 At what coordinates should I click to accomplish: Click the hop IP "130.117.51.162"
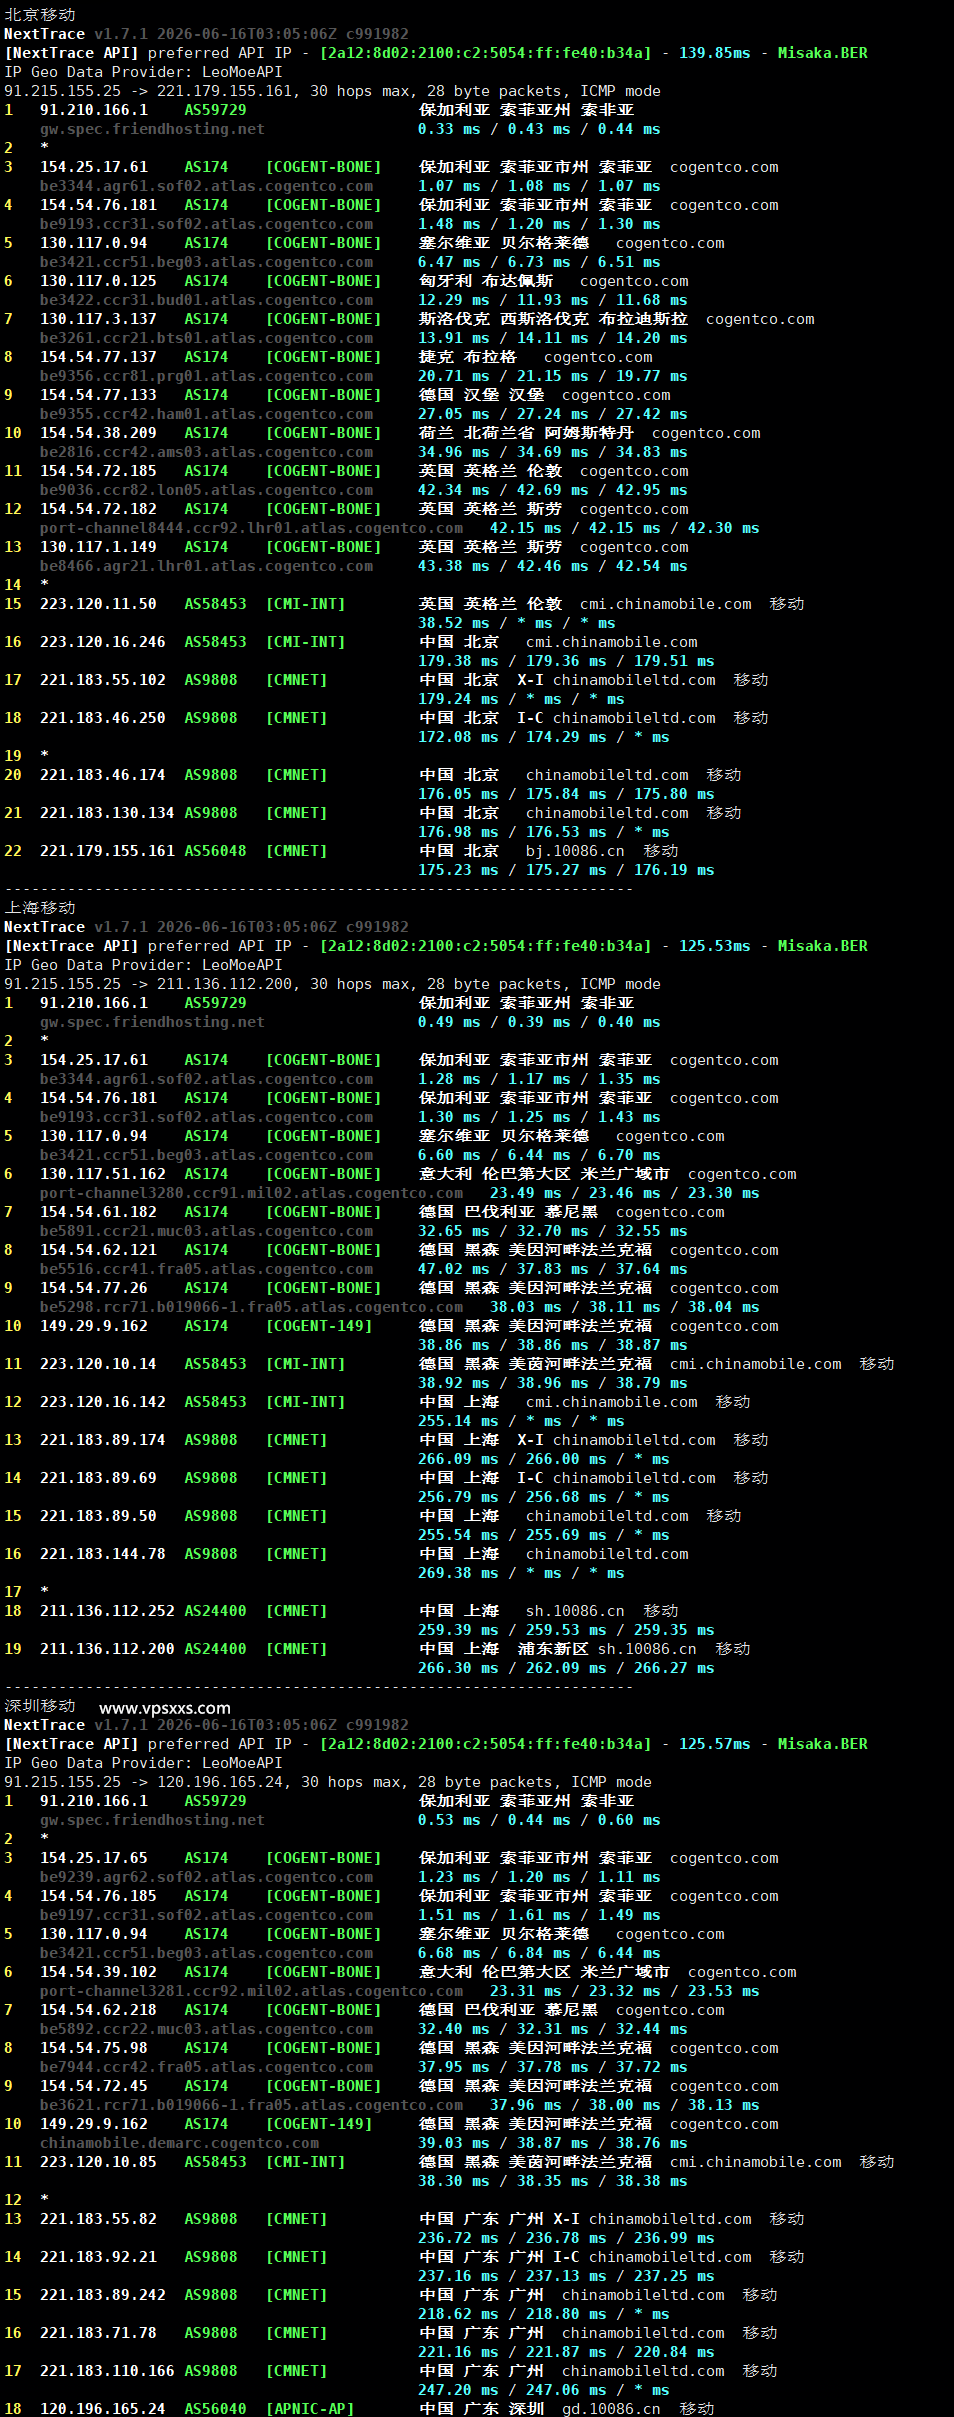pos(103,1174)
